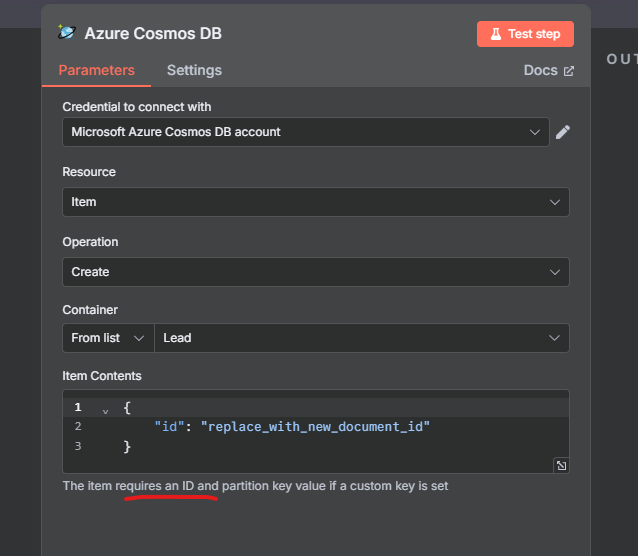Click the replace_with_new_document_id value text
Screen dimensions: 638x556
[x=315, y=427]
